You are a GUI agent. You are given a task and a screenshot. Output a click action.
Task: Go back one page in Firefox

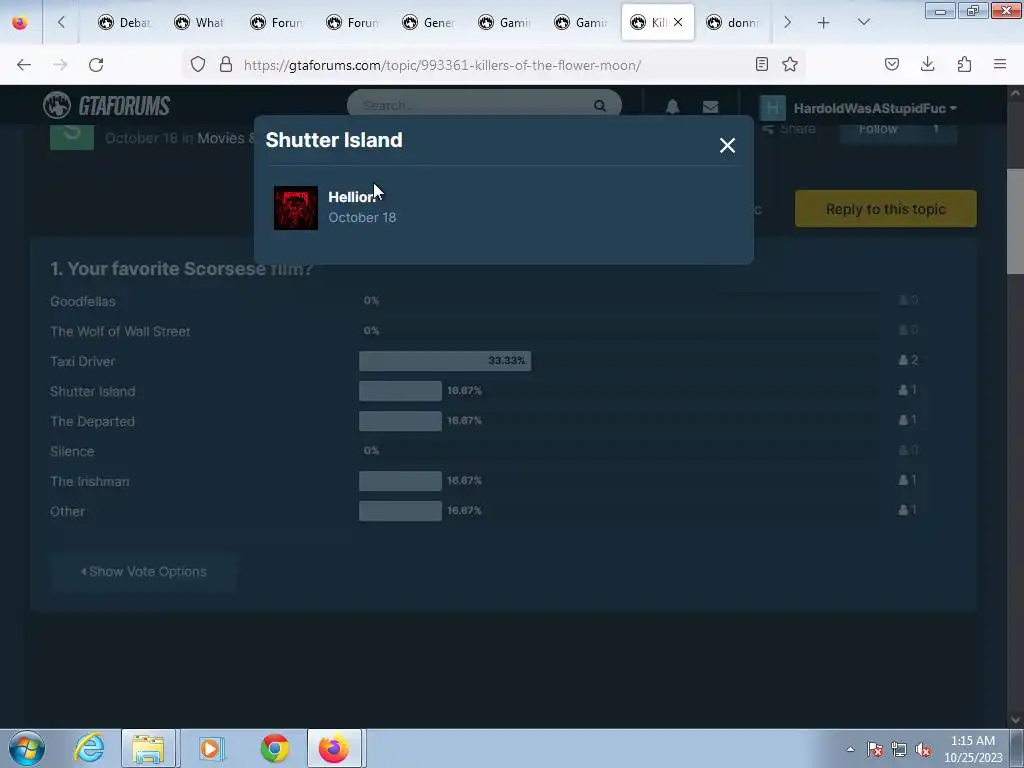coord(24,65)
